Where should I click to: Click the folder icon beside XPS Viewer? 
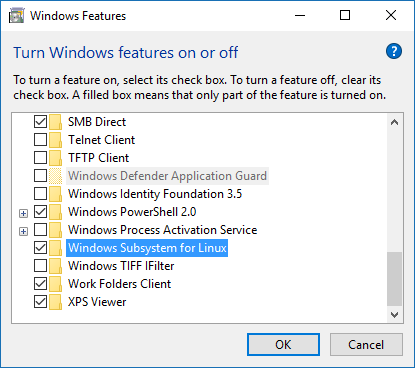pos(55,302)
